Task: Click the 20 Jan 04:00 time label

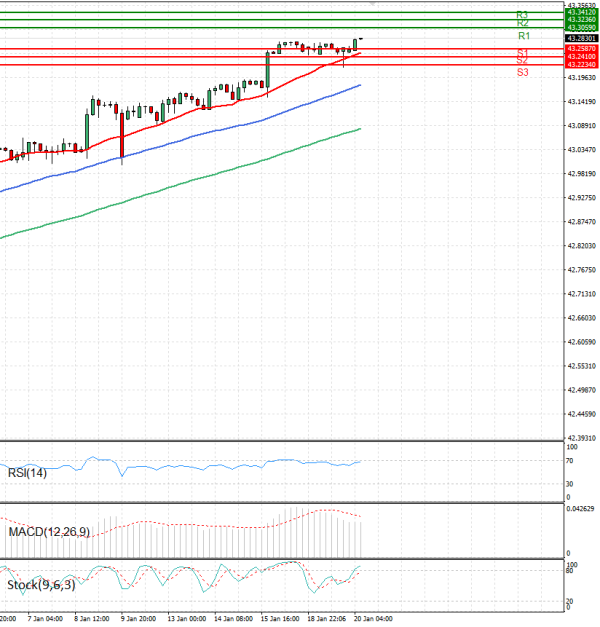Action: click(x=372, y=619)
